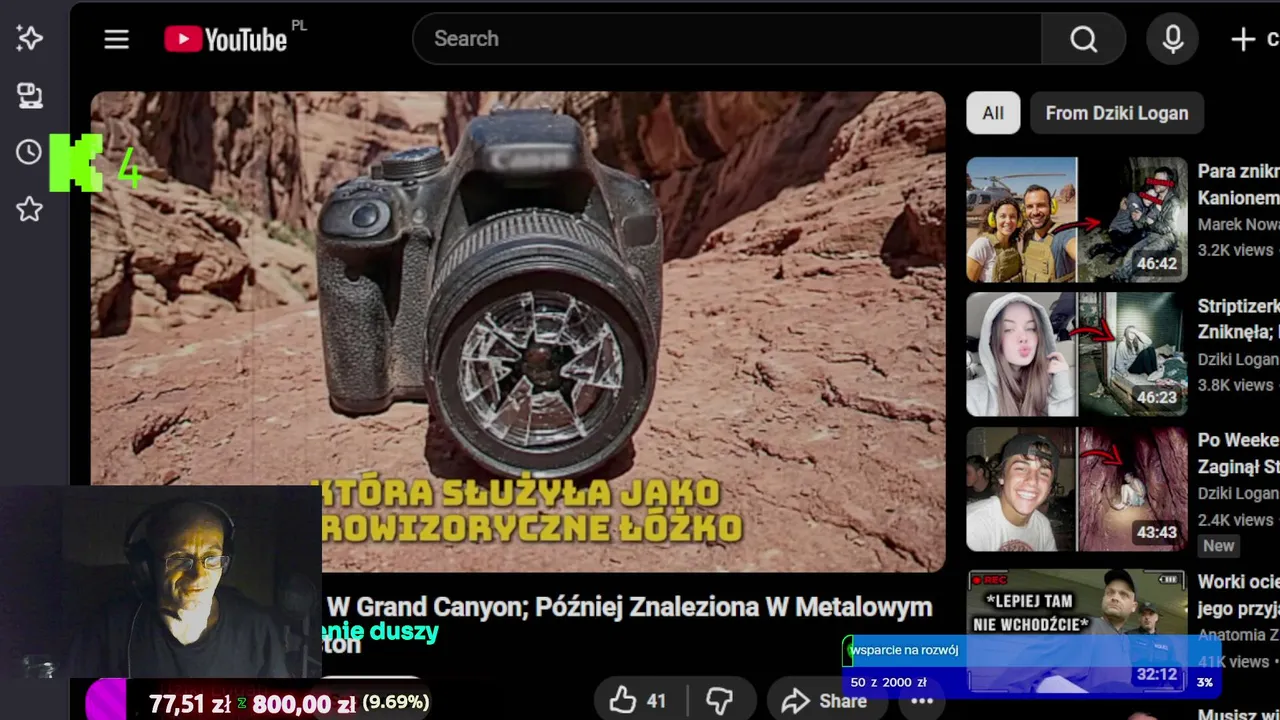Open more actions three-dot menu

tap(922, 700)
